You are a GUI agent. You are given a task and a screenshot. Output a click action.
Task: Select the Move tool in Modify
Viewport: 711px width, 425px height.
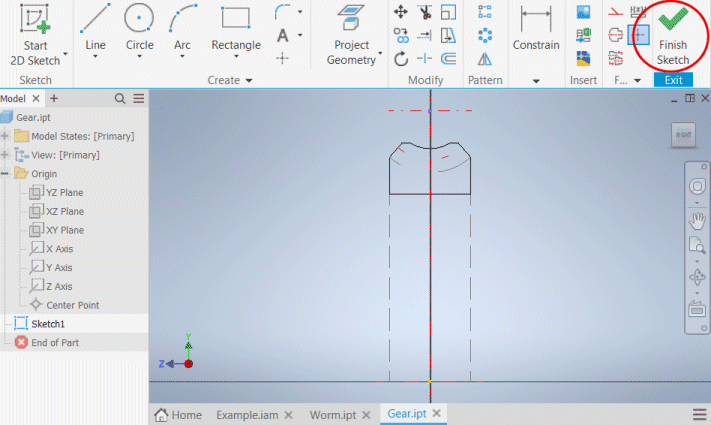(x=400, y=12)
